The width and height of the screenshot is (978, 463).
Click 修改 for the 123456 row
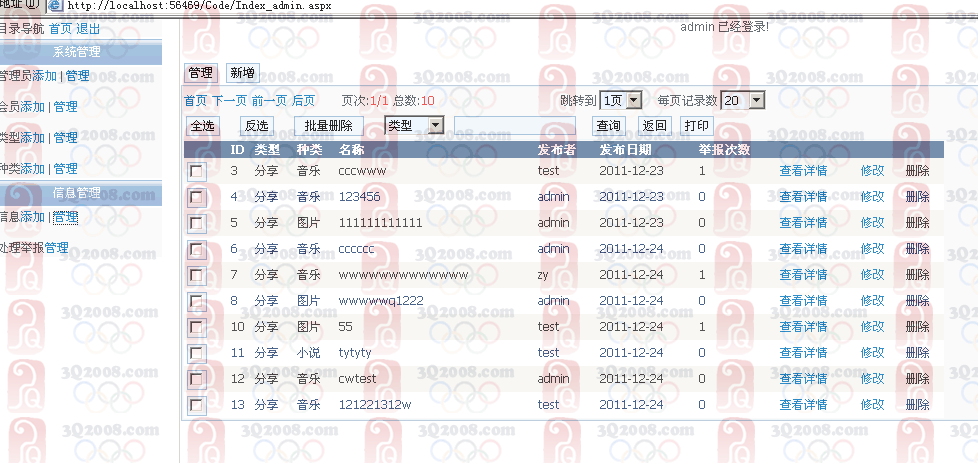[873, 197]
